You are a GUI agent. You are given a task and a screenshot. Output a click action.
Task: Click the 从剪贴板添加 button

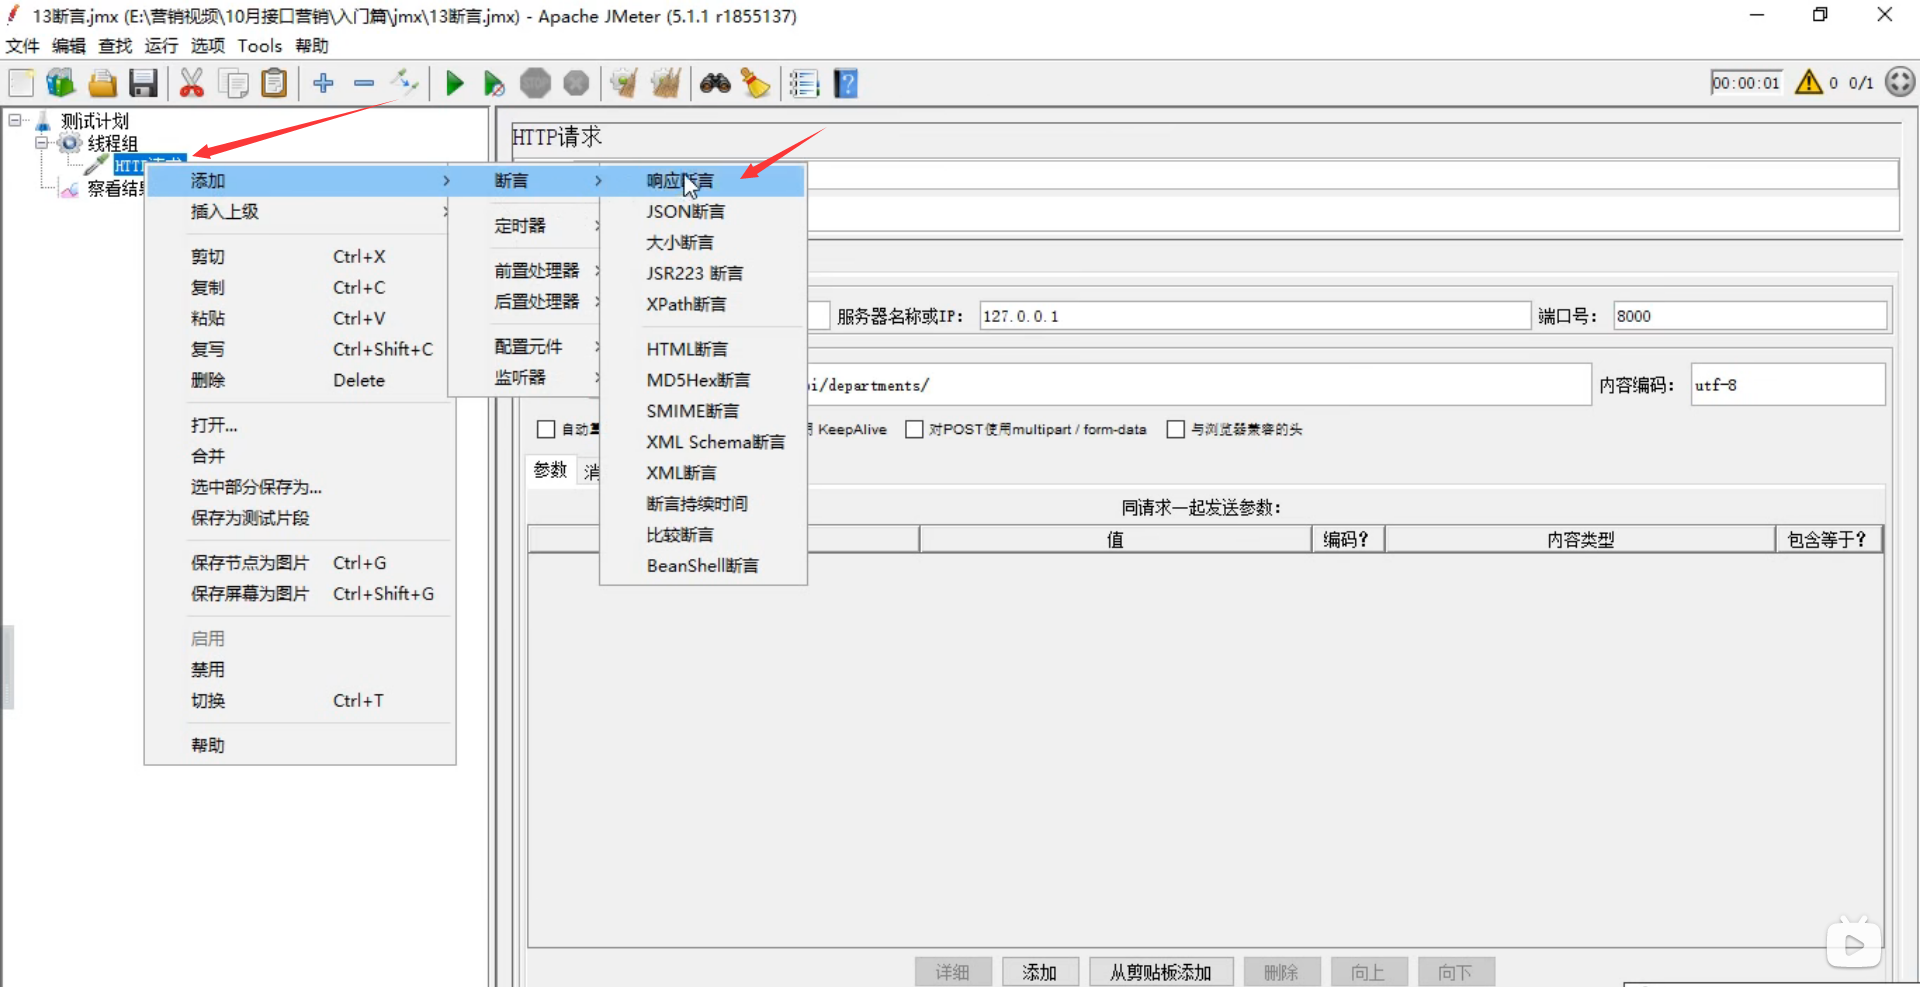coord(1160,972)
